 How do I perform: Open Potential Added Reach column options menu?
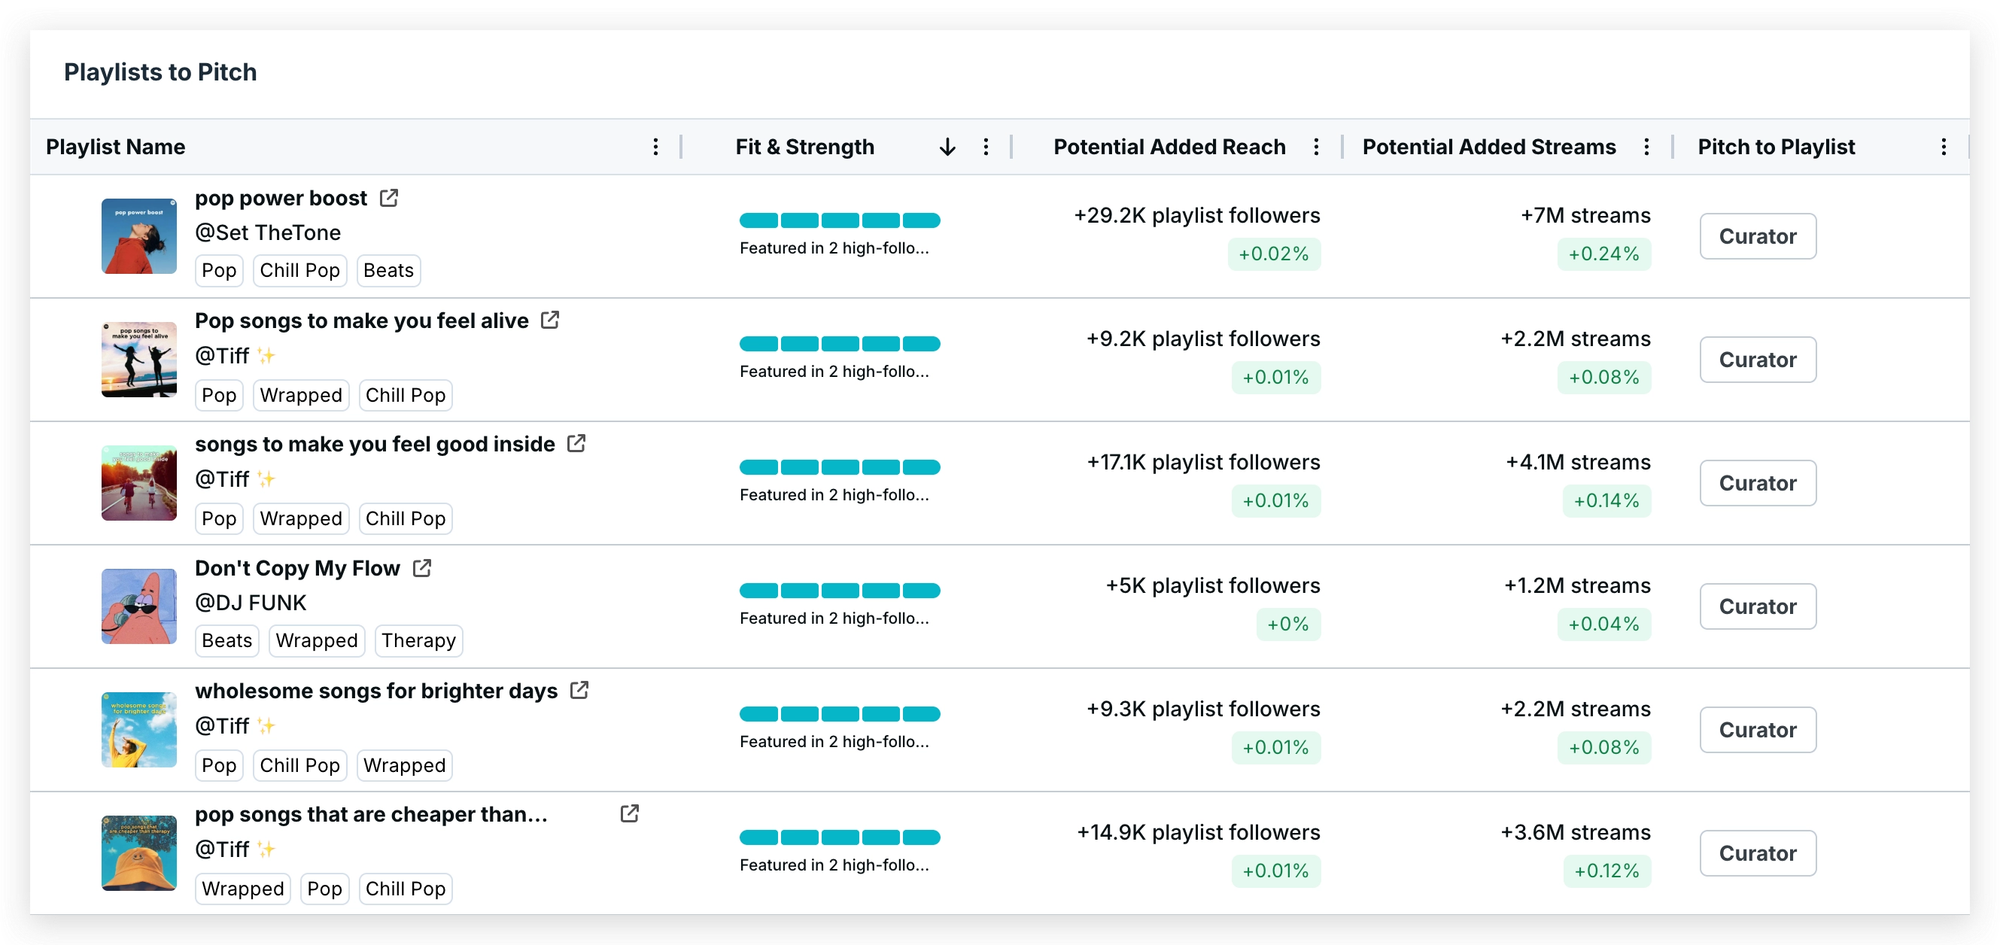[x=1316, y=147]
